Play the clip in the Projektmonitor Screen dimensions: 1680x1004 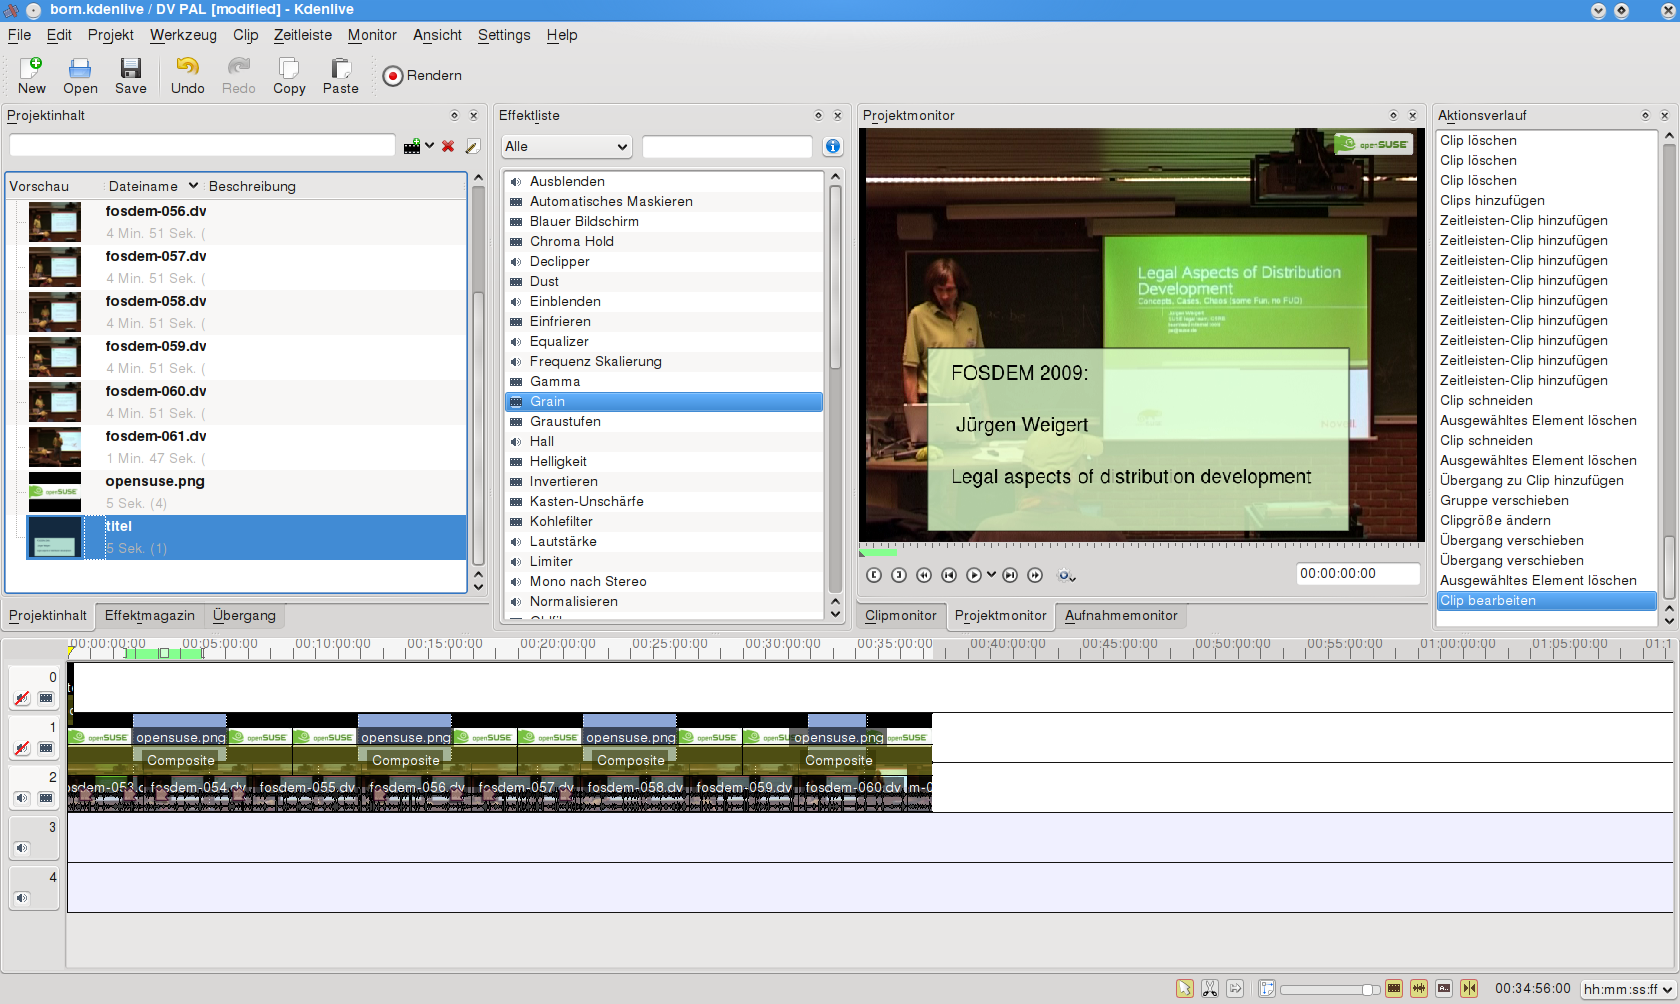[x=974, y=575]
